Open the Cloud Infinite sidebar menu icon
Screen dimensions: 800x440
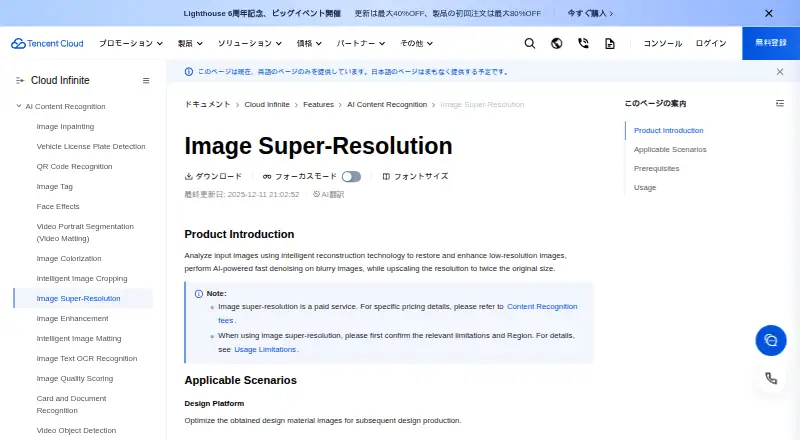coord(146,81)
